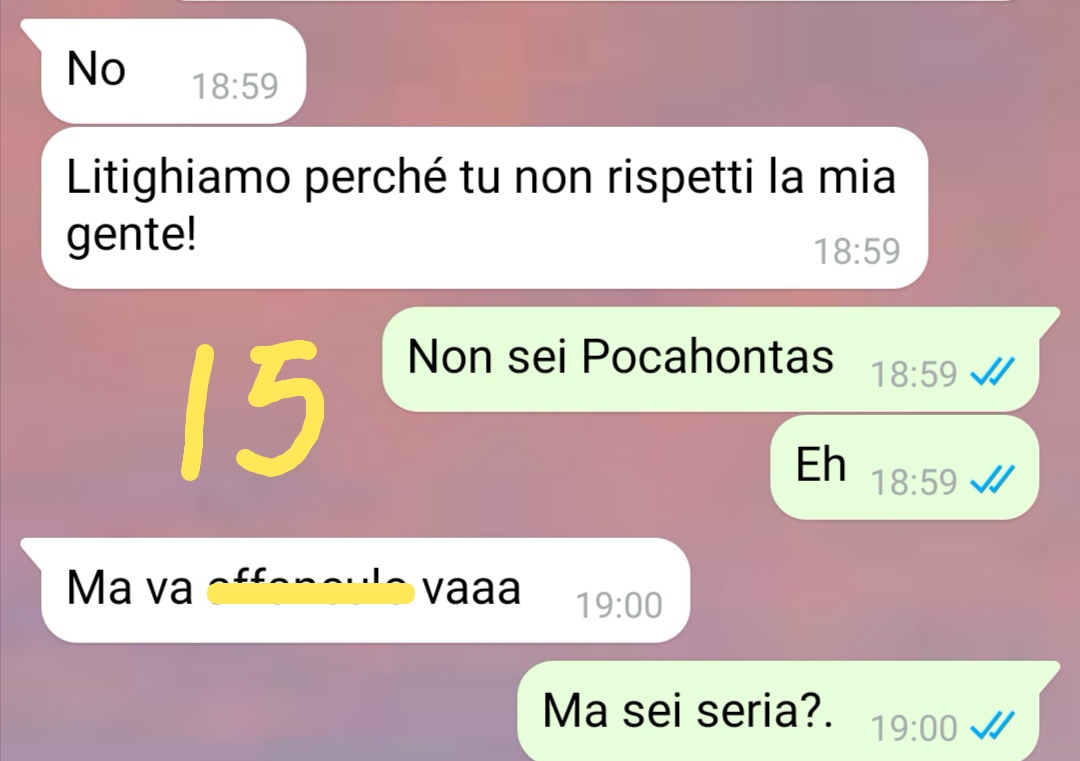
Task: Select the 'Ma va ... vaaa' message
Action: click(357, 590)
